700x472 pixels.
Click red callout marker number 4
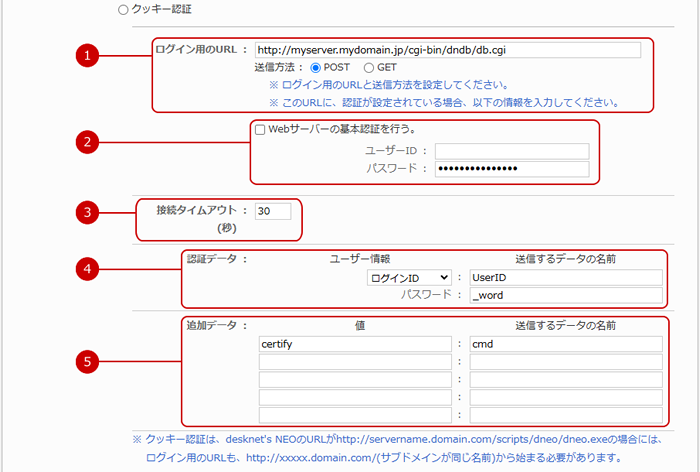pos(89,269)
